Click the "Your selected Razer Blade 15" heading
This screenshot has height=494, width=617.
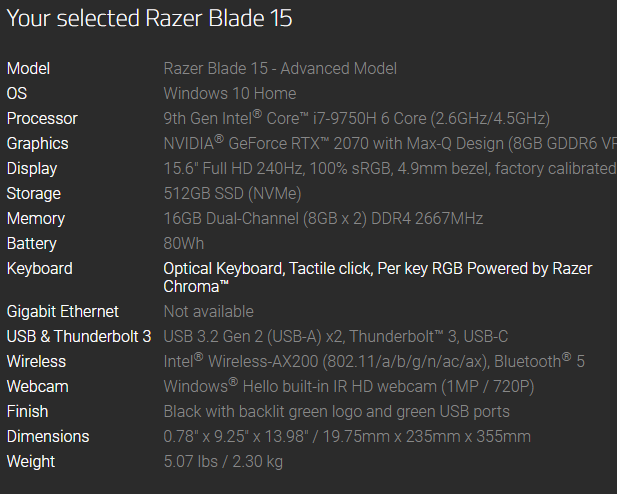[150, 19]
